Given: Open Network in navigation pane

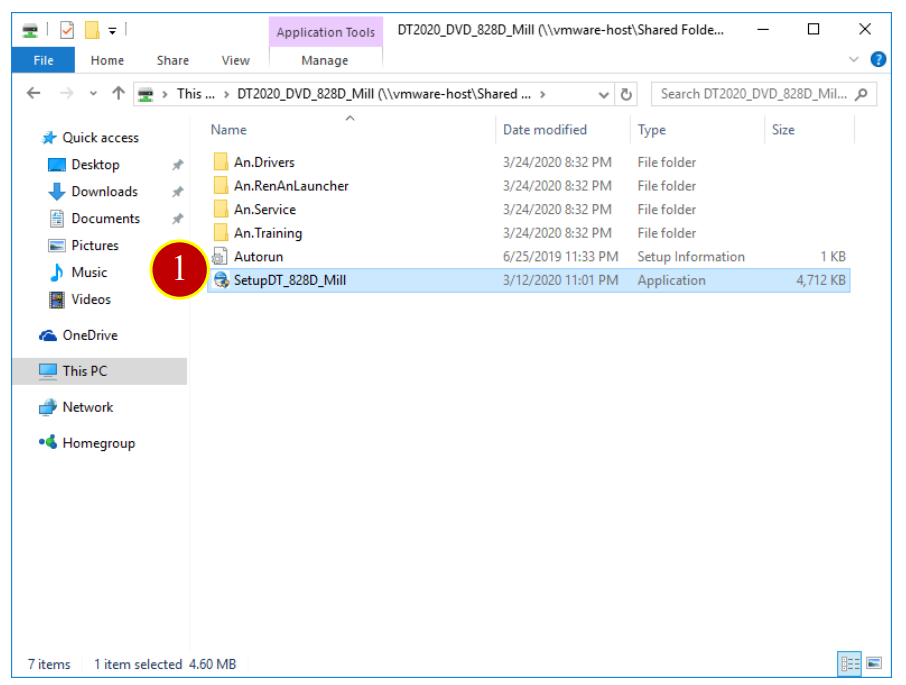Looking at the screenshot, I should [88, 407].
